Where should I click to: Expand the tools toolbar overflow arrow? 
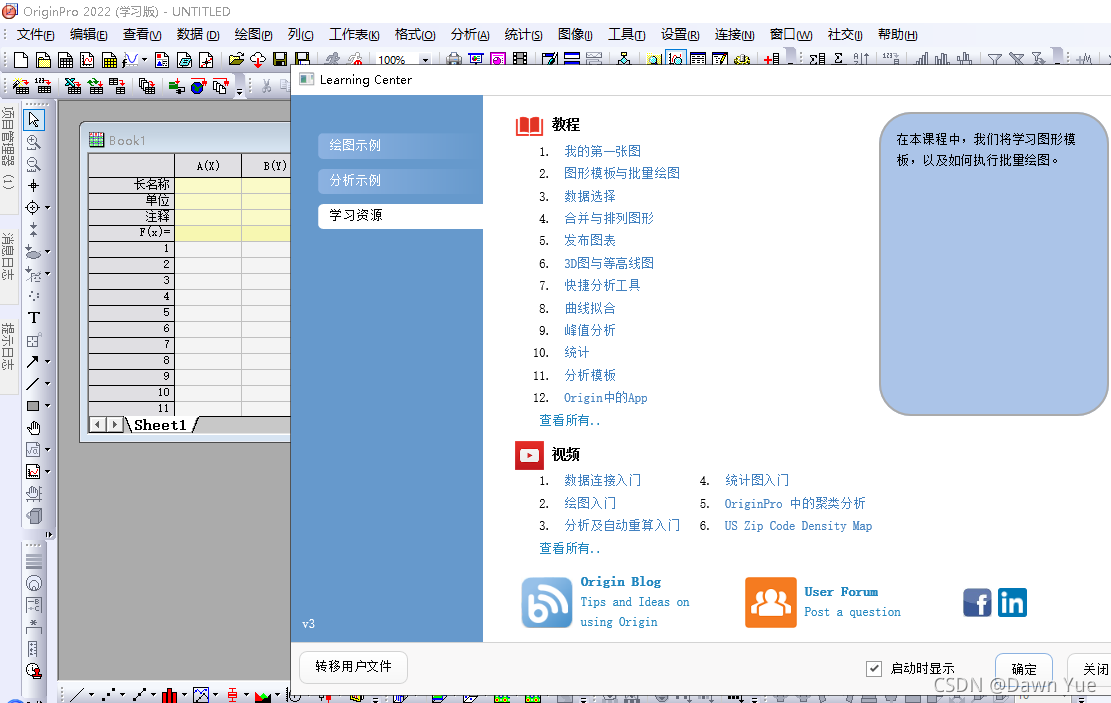coord(48,534)
